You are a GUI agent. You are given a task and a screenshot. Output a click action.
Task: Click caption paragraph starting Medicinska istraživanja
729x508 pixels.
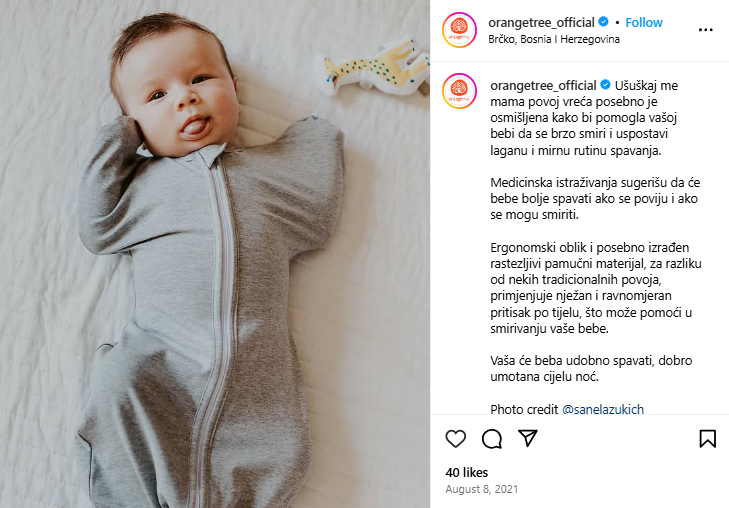tap(595, 198)
